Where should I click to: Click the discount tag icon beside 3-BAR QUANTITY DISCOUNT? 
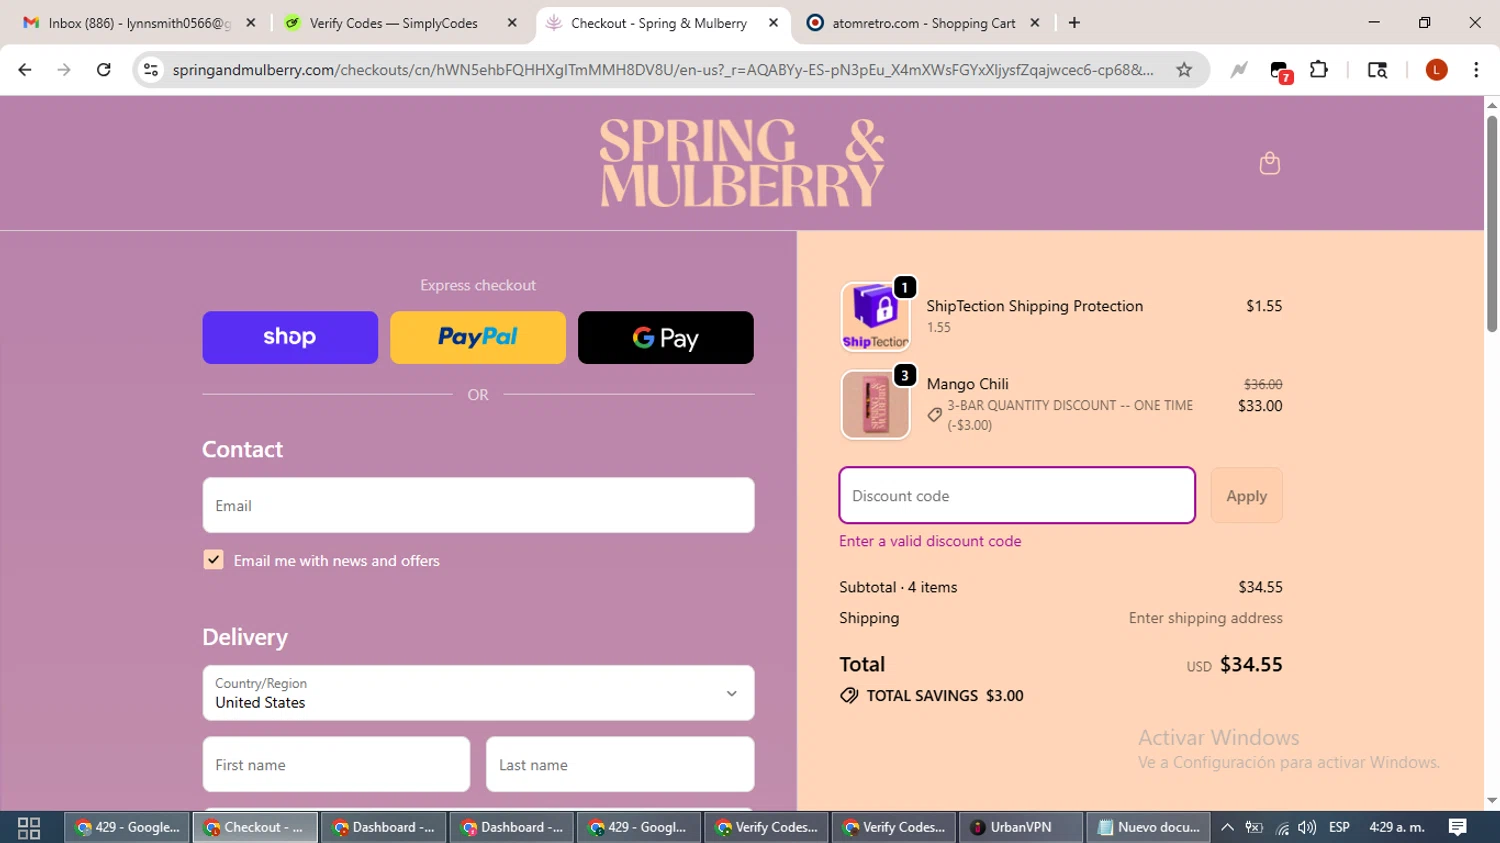[934, 414]
